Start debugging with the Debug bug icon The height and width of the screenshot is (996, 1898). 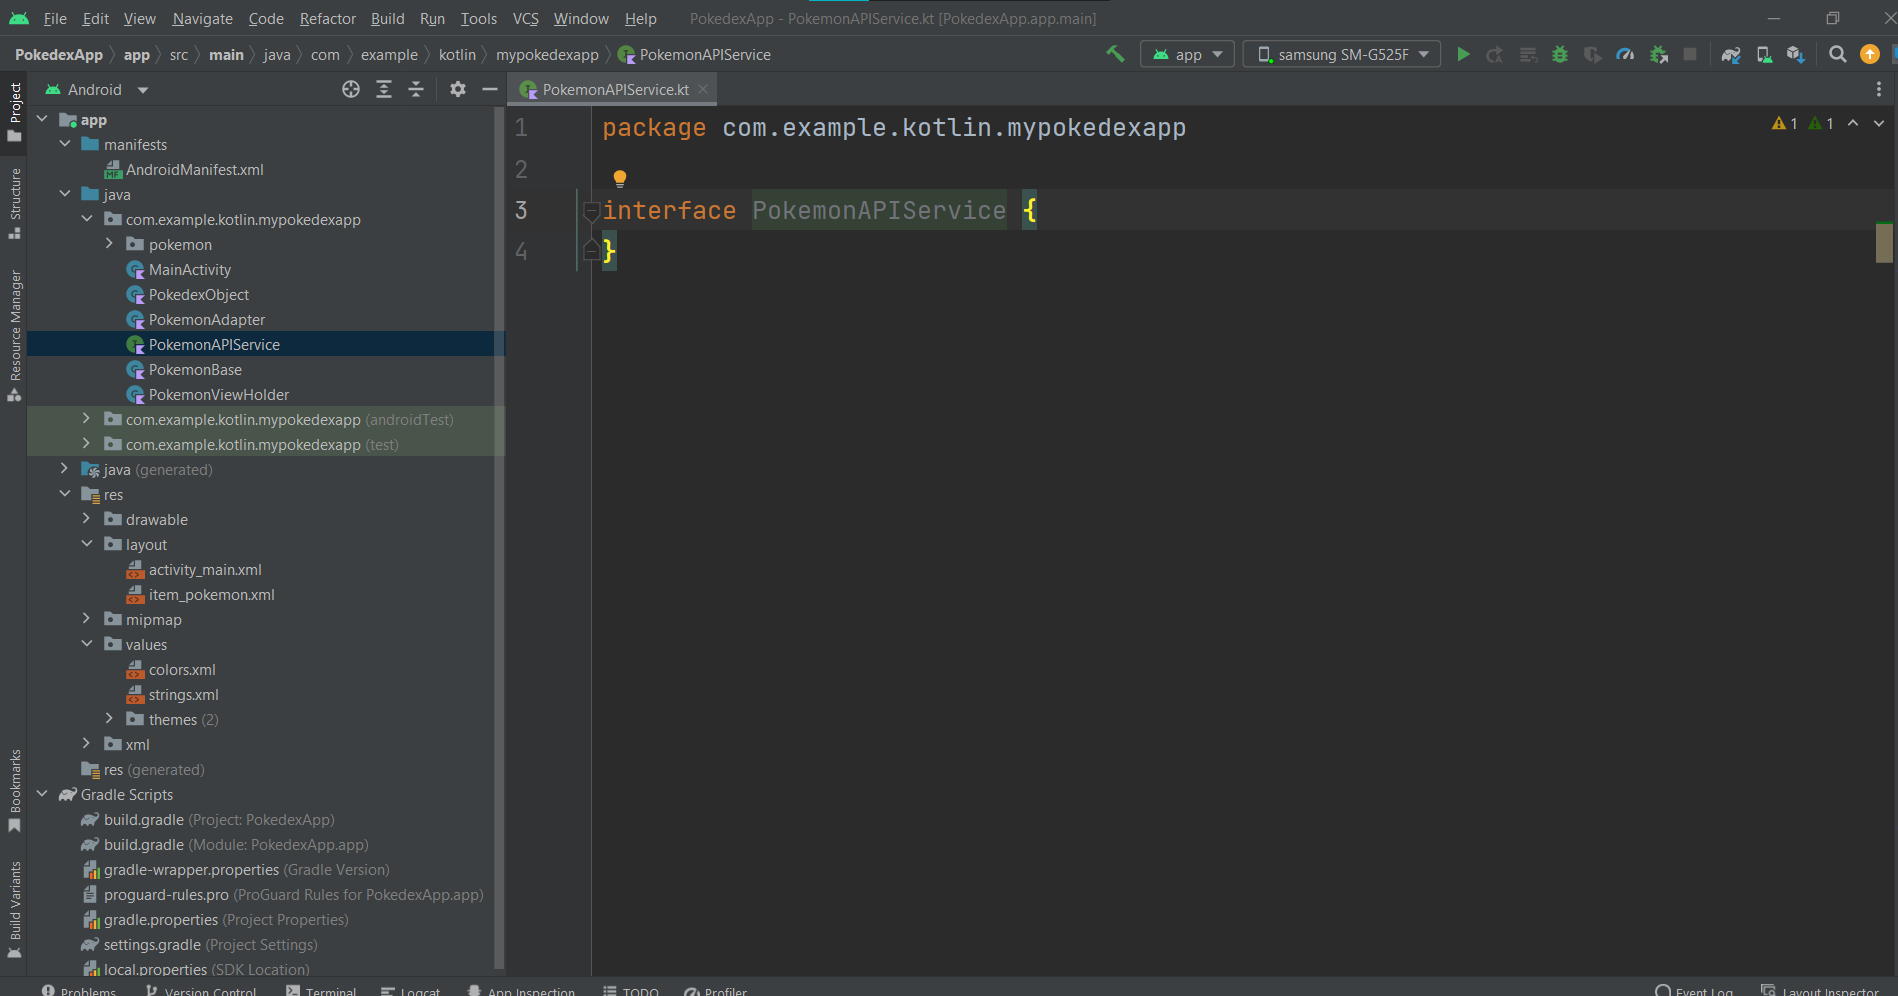1559,54
